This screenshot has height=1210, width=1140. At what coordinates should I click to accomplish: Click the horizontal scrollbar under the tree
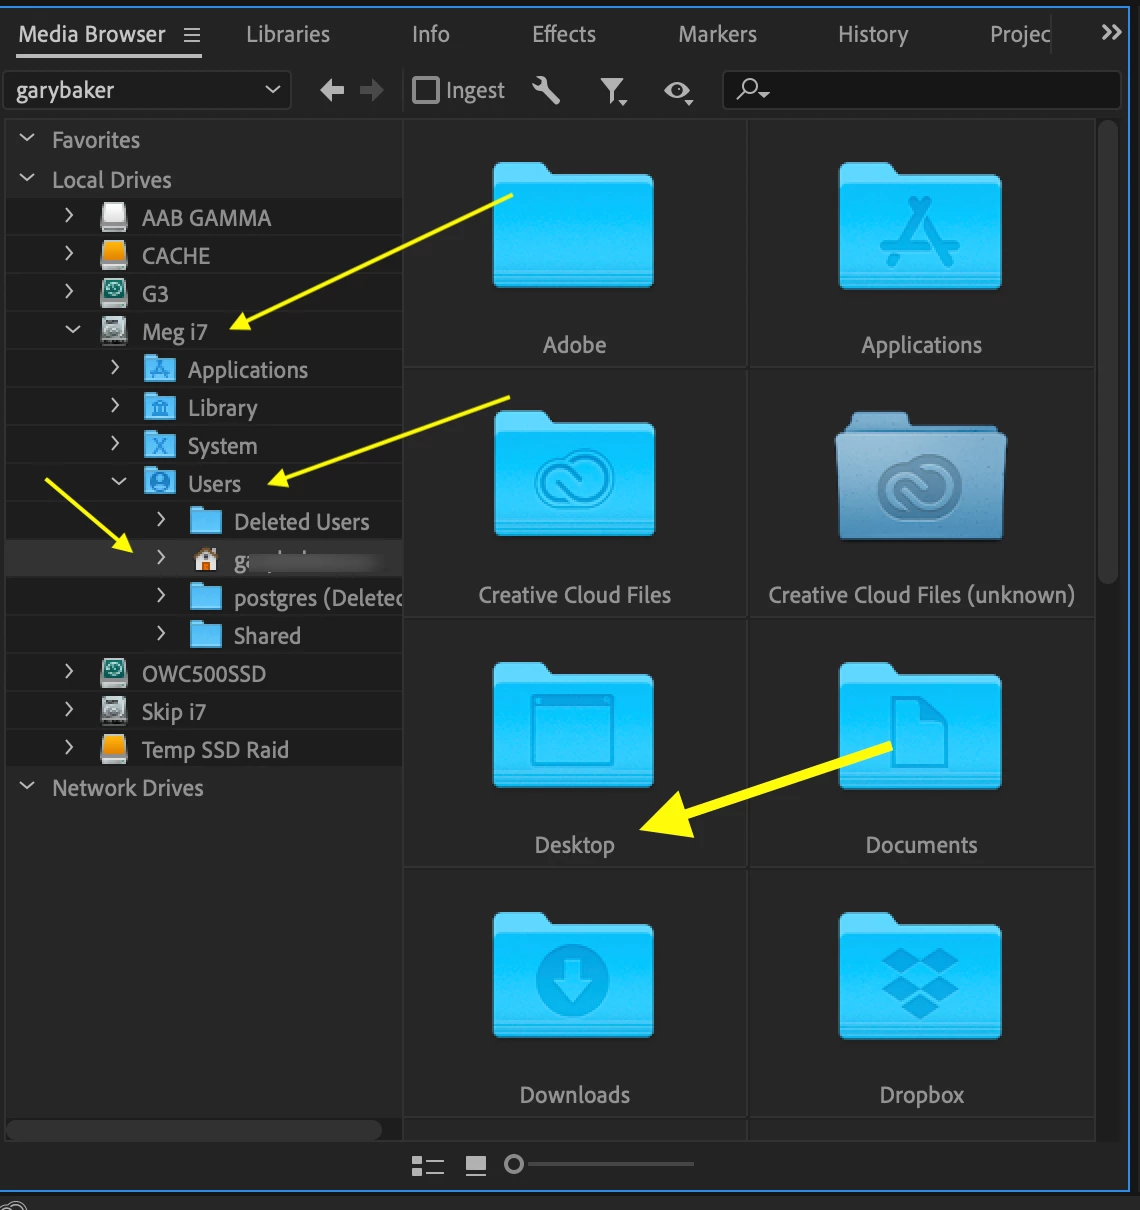pos(194,1130)
